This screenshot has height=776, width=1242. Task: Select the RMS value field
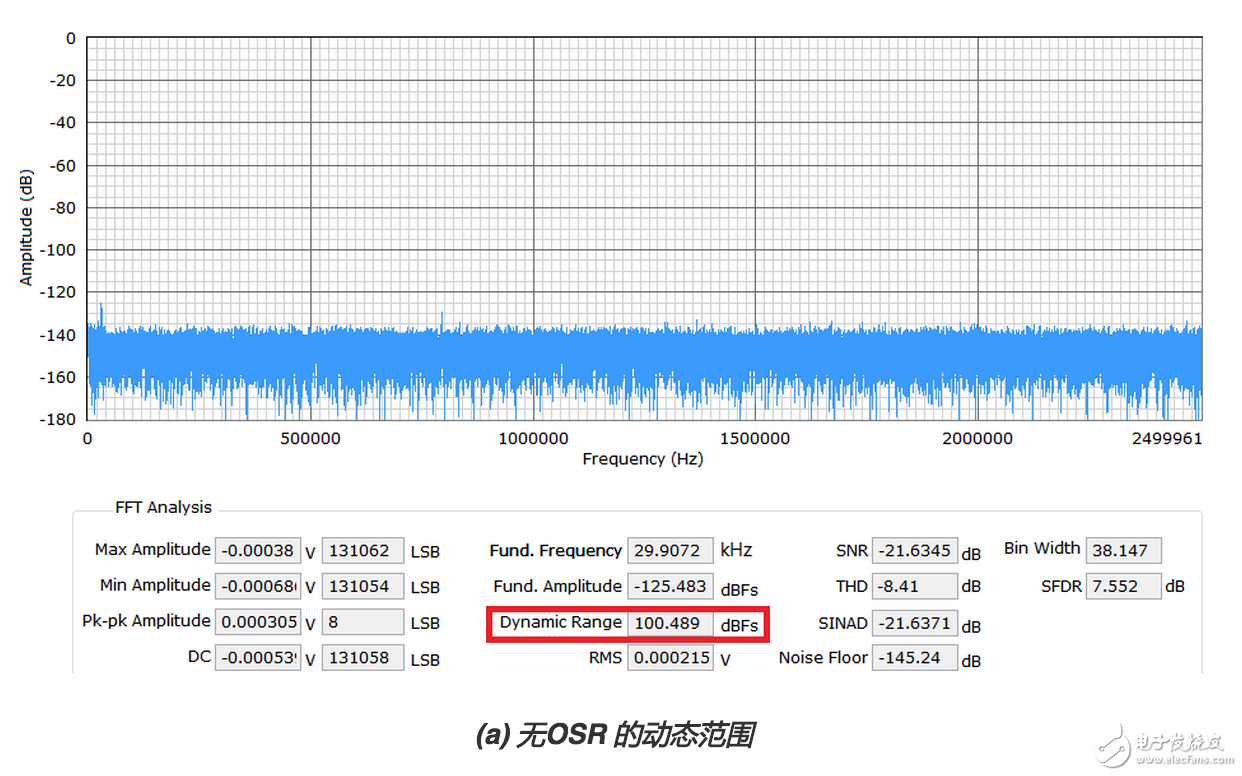(669, 659)
